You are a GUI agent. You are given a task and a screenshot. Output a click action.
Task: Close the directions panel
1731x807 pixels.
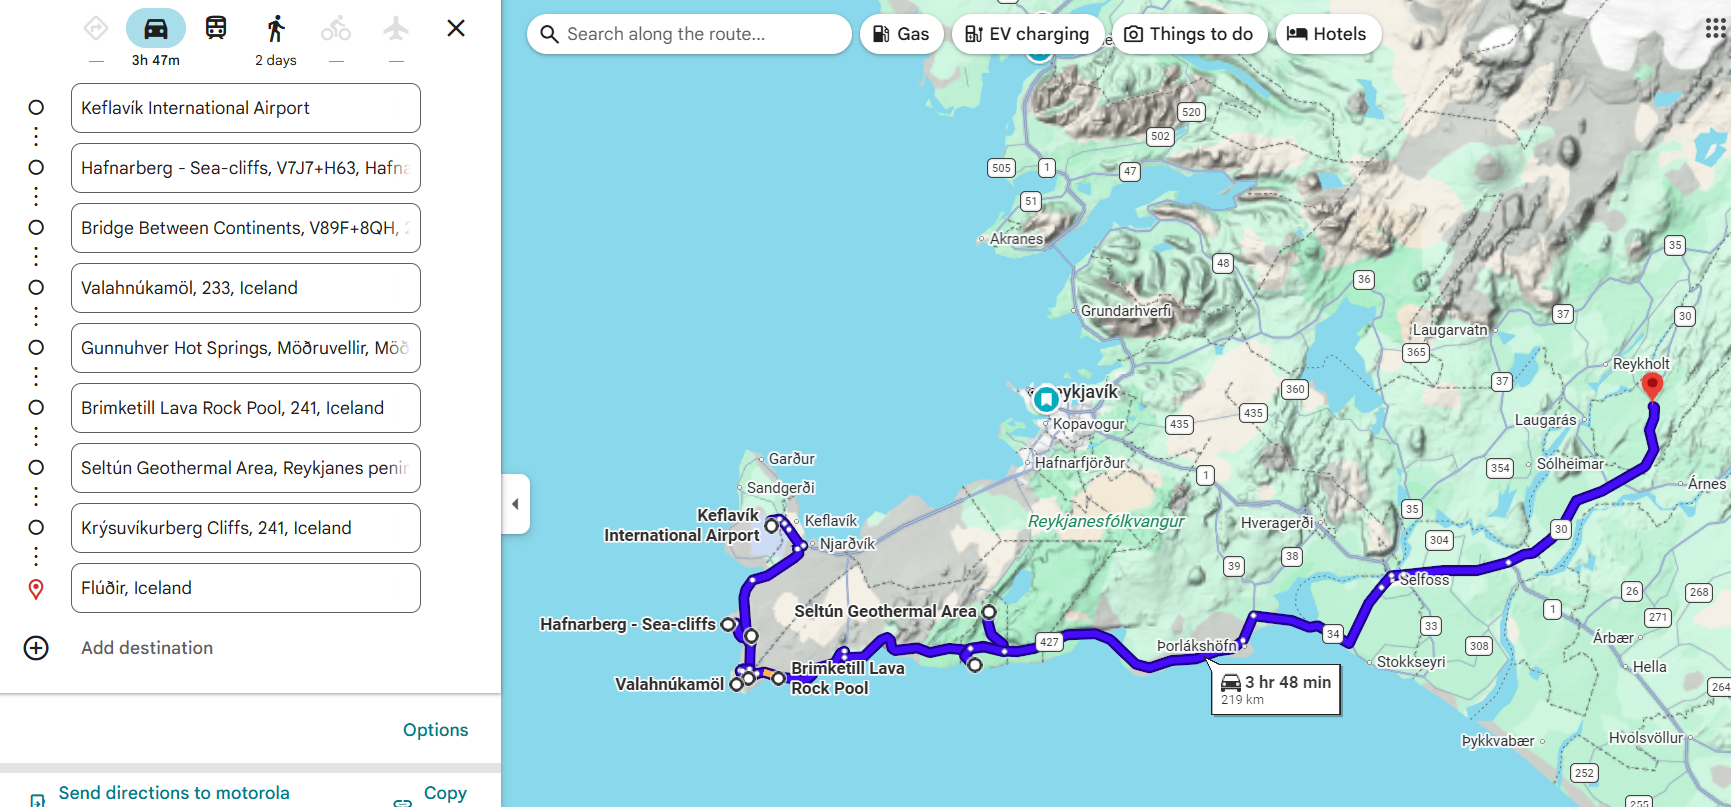[x=456, y=28]
